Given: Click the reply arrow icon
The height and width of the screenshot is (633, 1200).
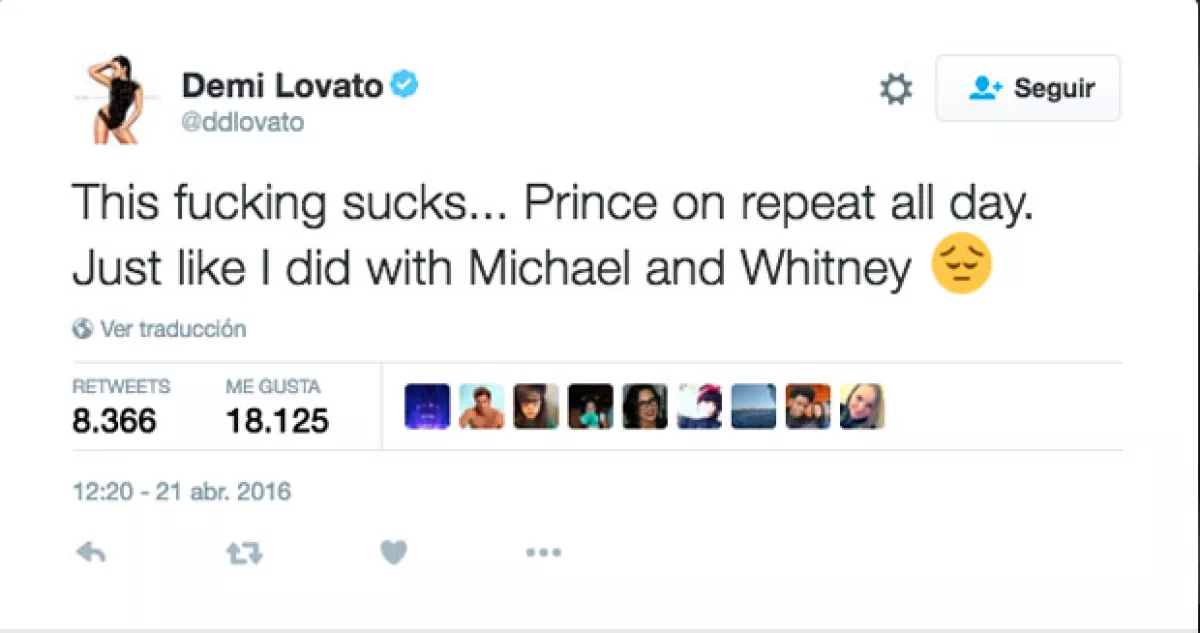Looking at the screenshot, I should click(91, 553).
